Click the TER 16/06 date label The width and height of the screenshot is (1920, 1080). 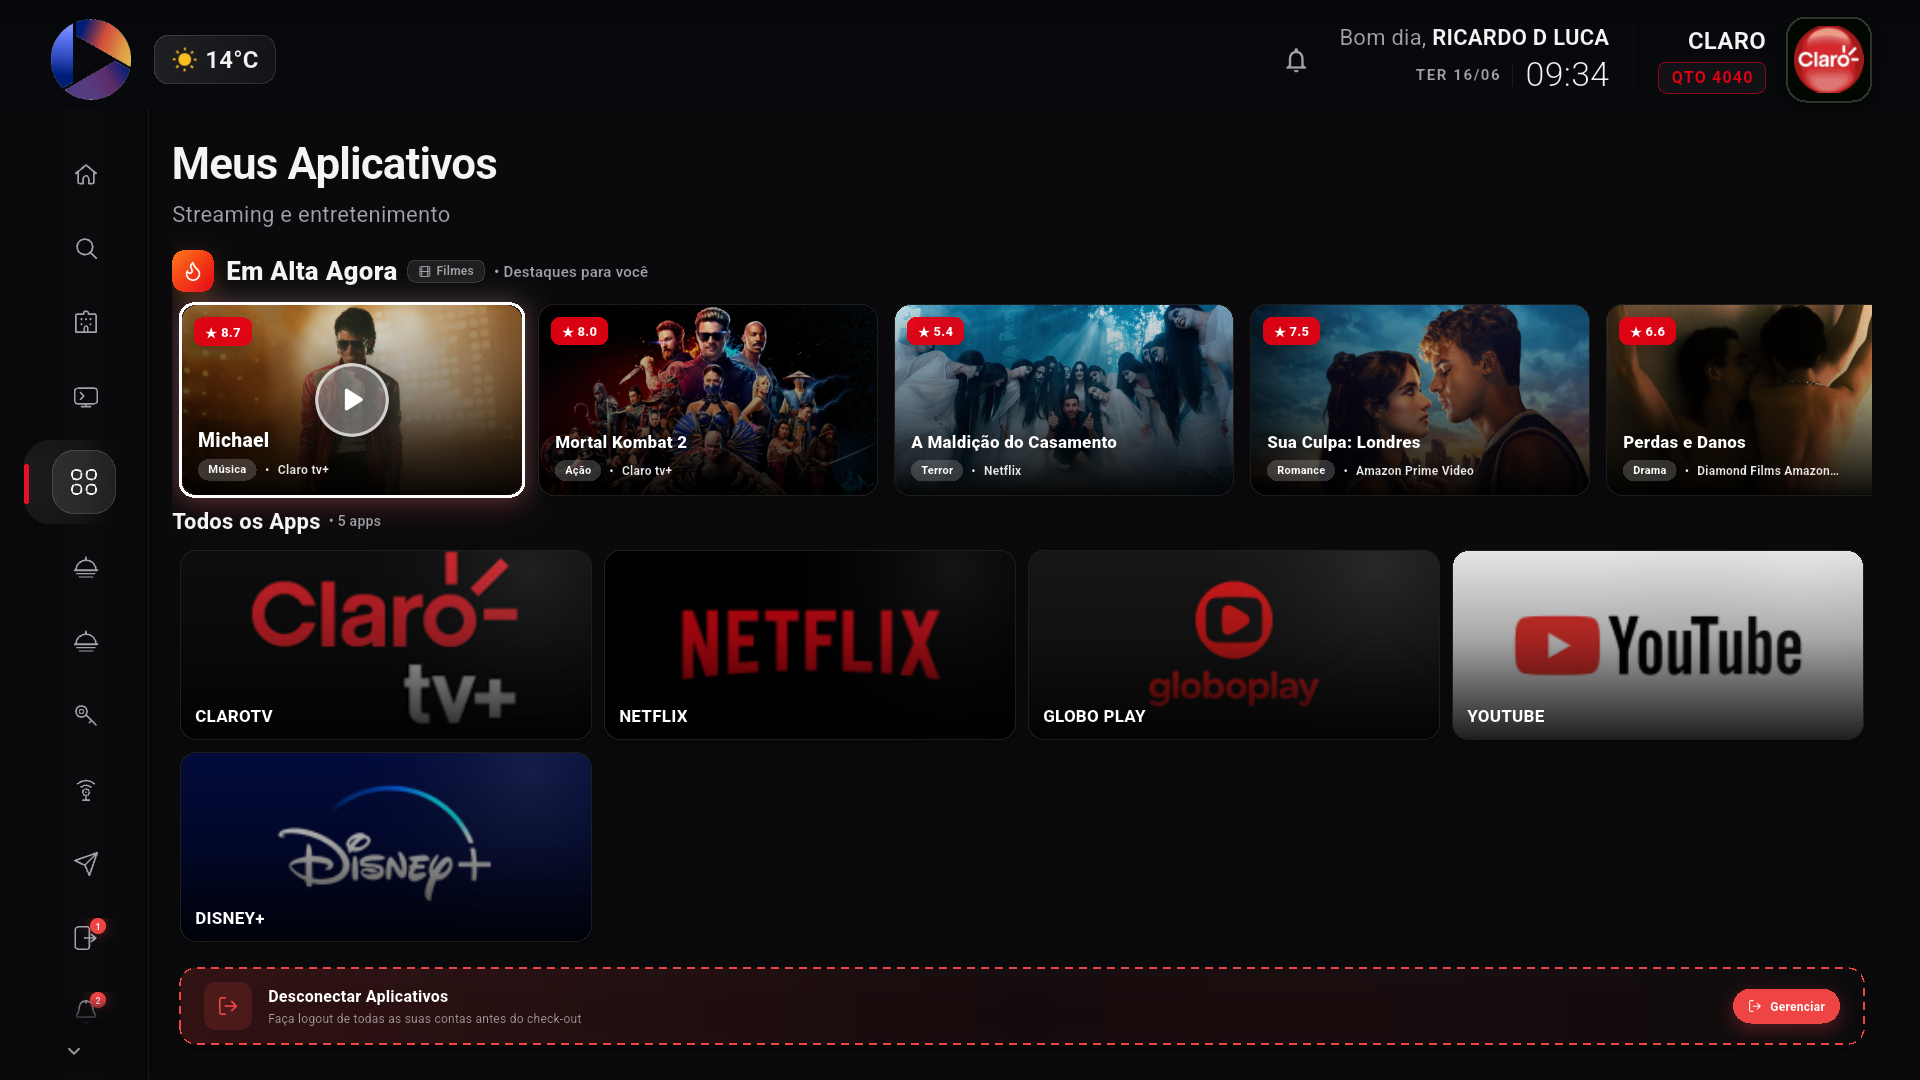point(1458,75)
